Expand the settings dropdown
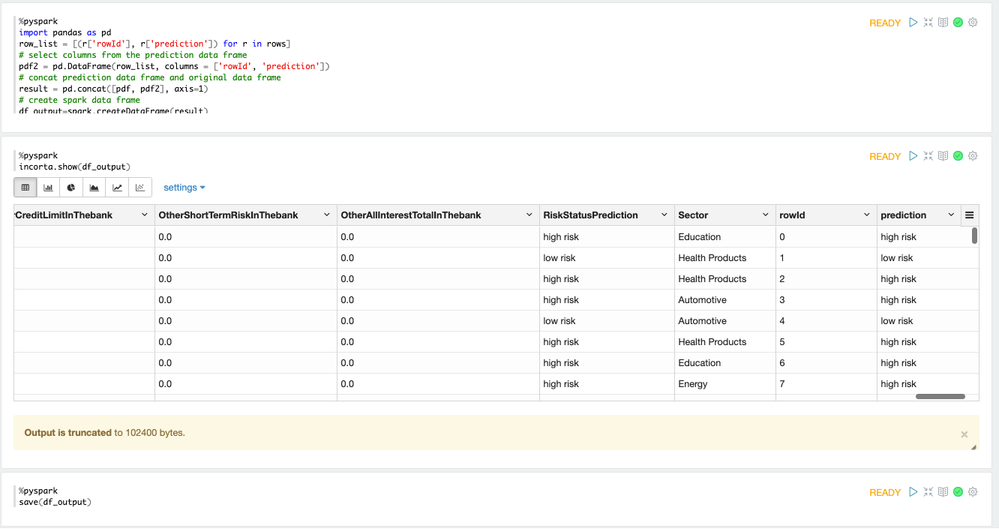Viewport: 999px width, 532px height. pos(184,187)
